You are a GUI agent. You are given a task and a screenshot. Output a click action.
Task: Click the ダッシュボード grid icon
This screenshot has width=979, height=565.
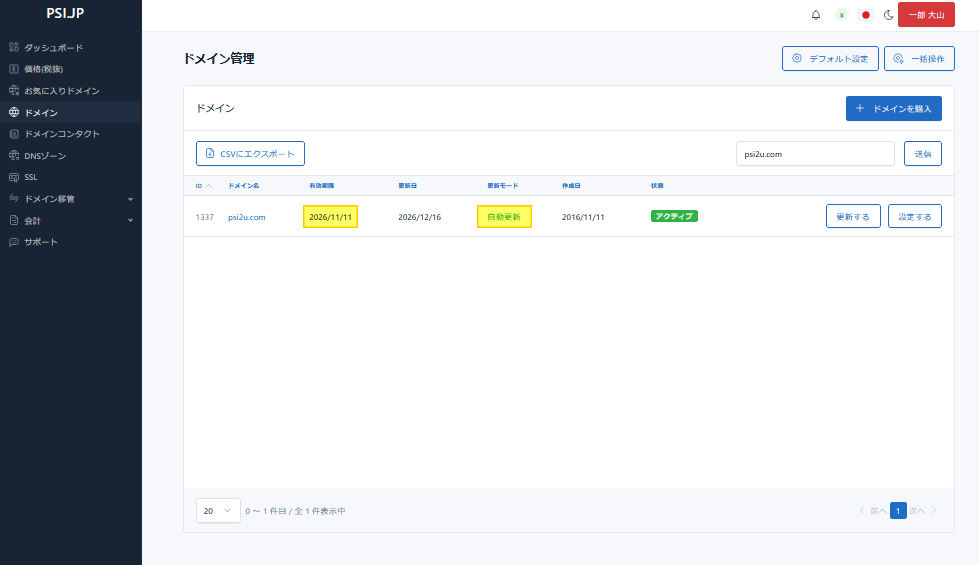pos(14,48)
